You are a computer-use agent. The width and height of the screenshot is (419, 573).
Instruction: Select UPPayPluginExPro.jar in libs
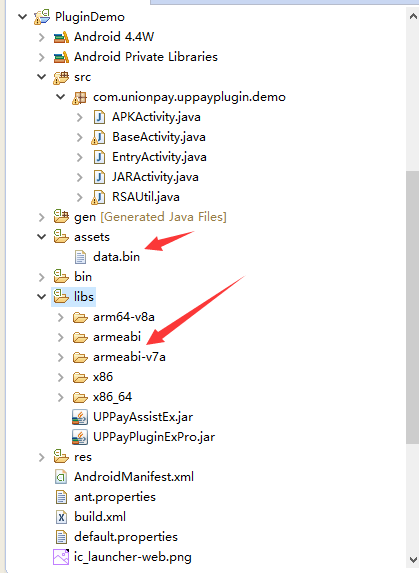click(x=154, y=437)
